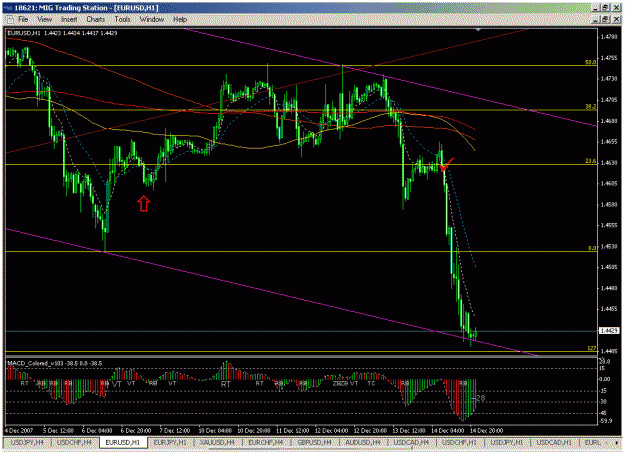
Task: Switch to the EURCHF,H4 chart tab
Action: [x=265, y=442]
